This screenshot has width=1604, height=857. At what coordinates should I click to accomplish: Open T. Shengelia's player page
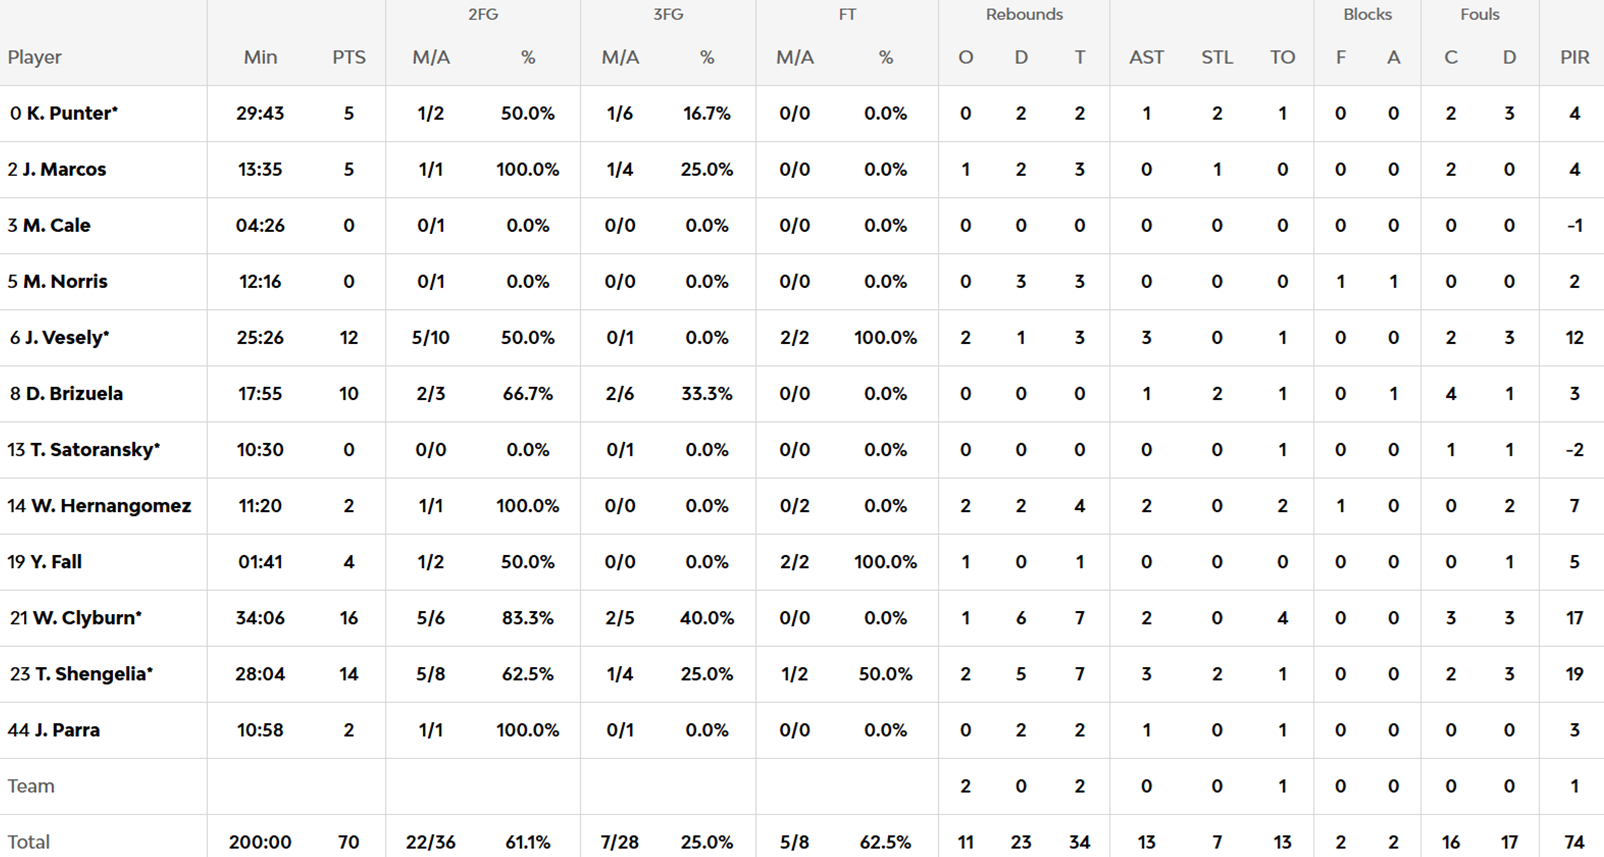[x=93, y=673]
